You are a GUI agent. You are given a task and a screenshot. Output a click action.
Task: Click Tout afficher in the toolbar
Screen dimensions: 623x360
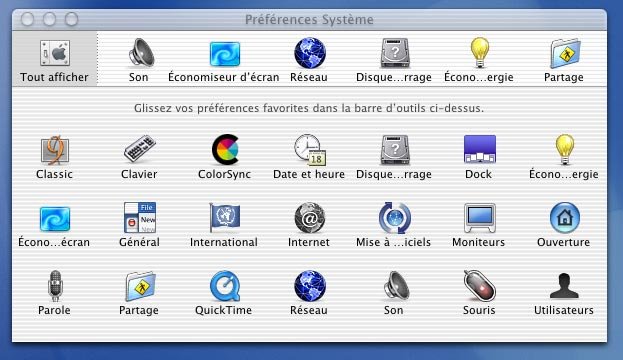coord(54,59)
